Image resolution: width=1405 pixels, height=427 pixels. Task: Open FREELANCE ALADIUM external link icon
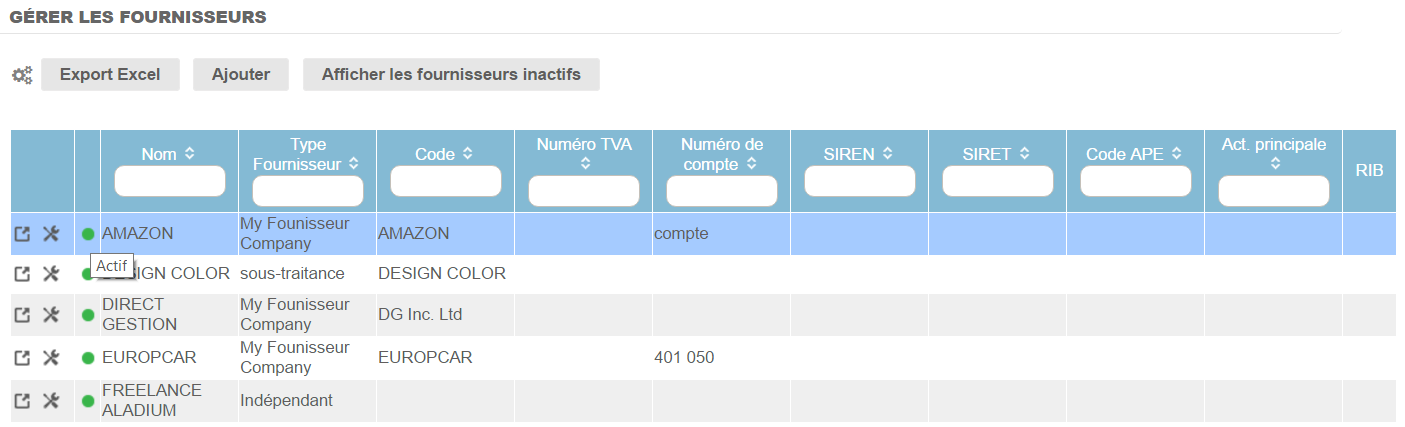pyautogui.click(x=22, y=401)
